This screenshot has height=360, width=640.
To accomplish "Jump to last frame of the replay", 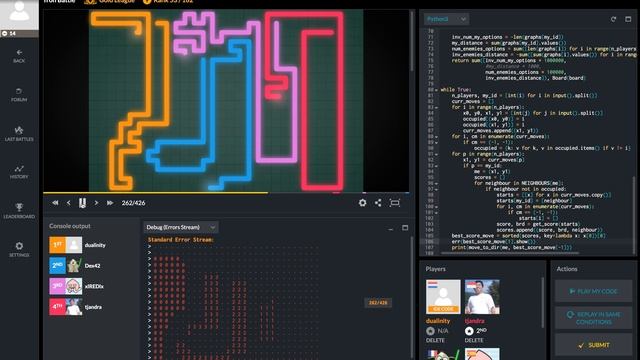I will 110,203.
